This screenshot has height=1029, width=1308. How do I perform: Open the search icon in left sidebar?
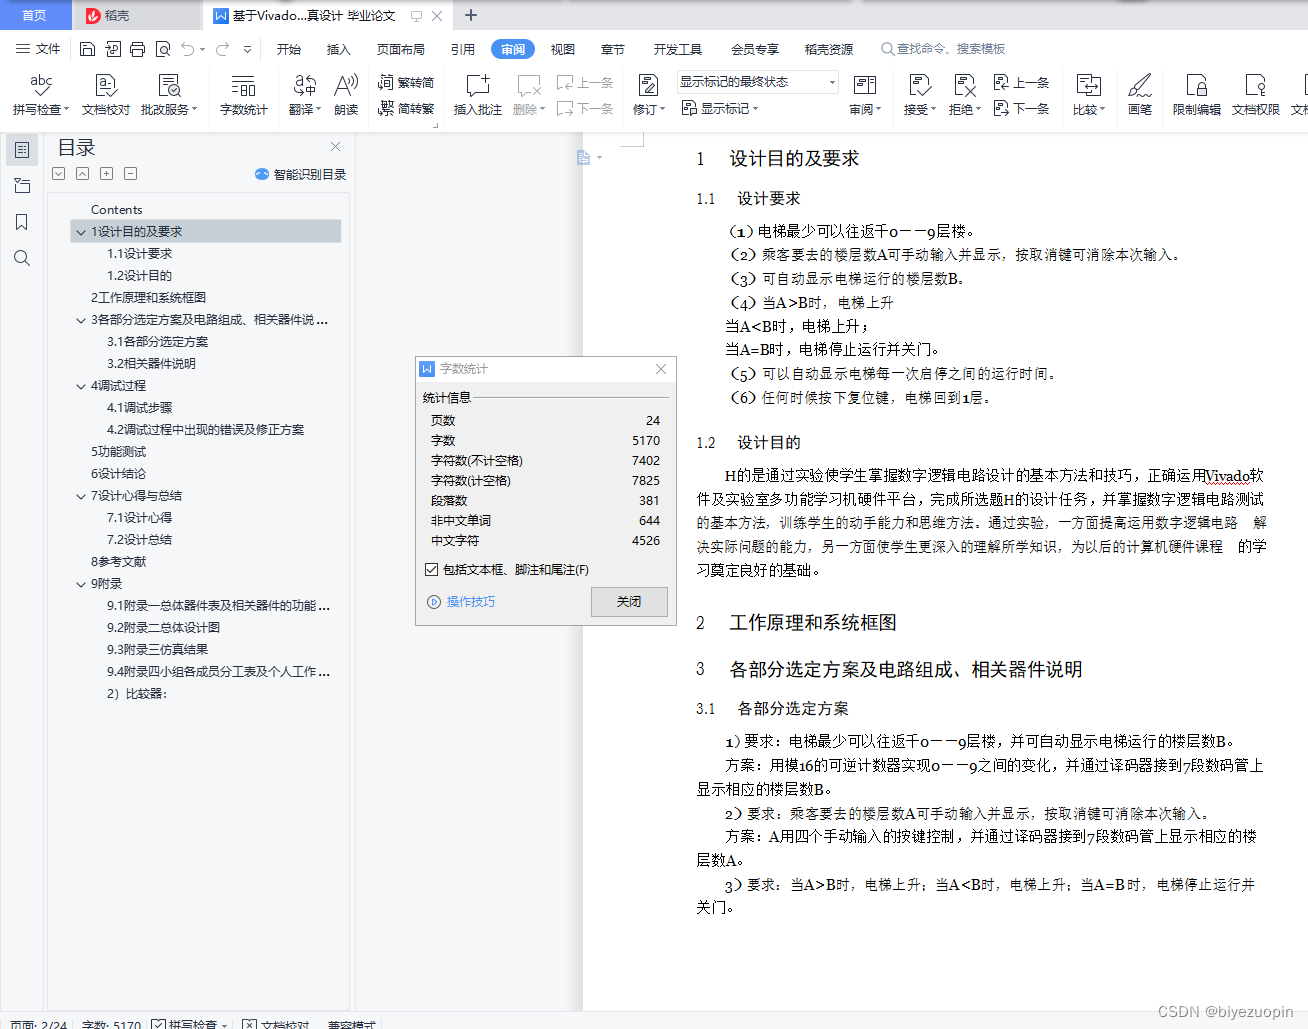pos(21,258)
